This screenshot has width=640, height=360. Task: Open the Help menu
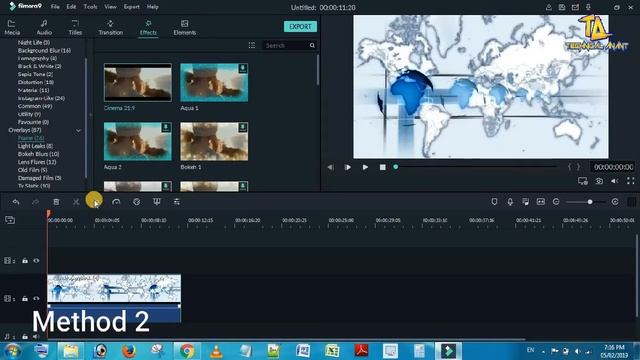click(152, 7)
